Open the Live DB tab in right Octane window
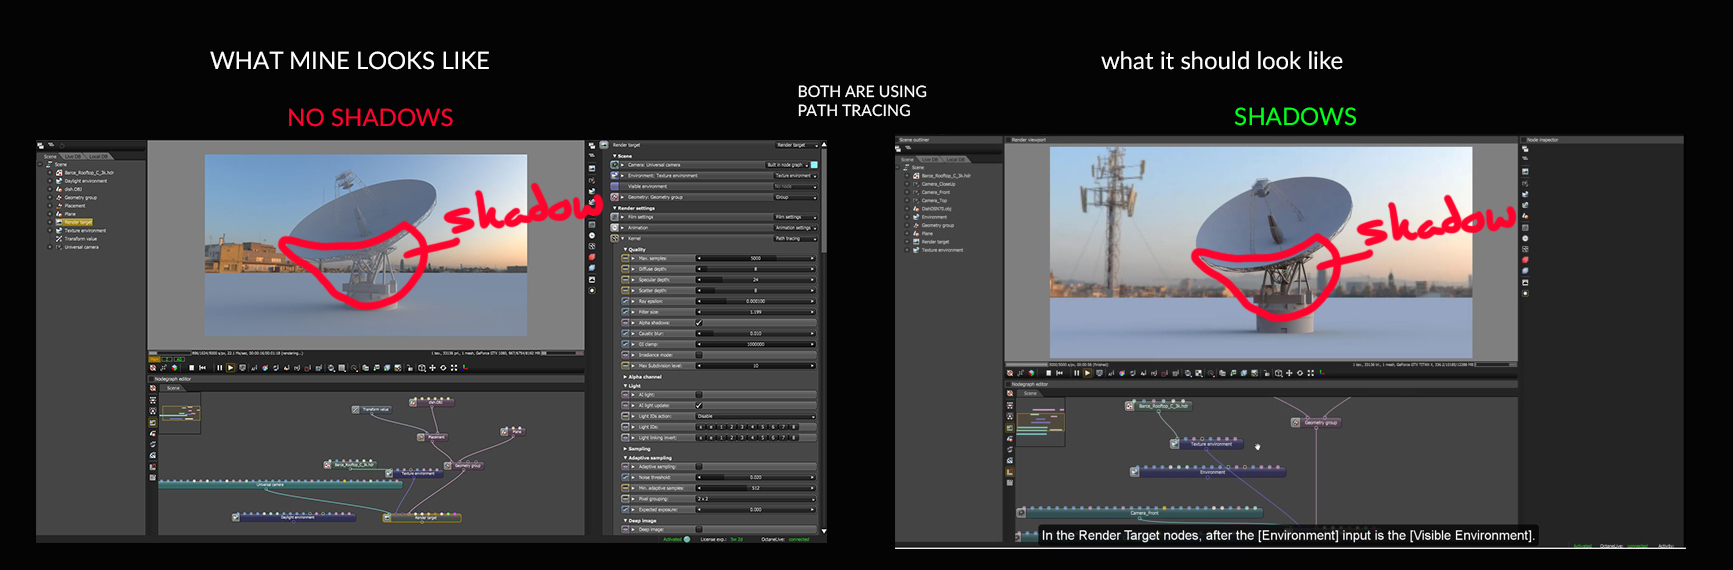The height and width of the screenshot is (570, 1733). (930, 159)
